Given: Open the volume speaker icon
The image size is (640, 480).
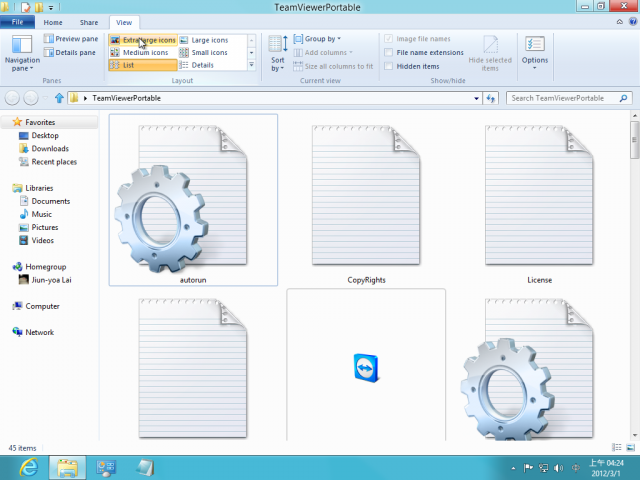Looking at the screenshot, I should [558, 468].
